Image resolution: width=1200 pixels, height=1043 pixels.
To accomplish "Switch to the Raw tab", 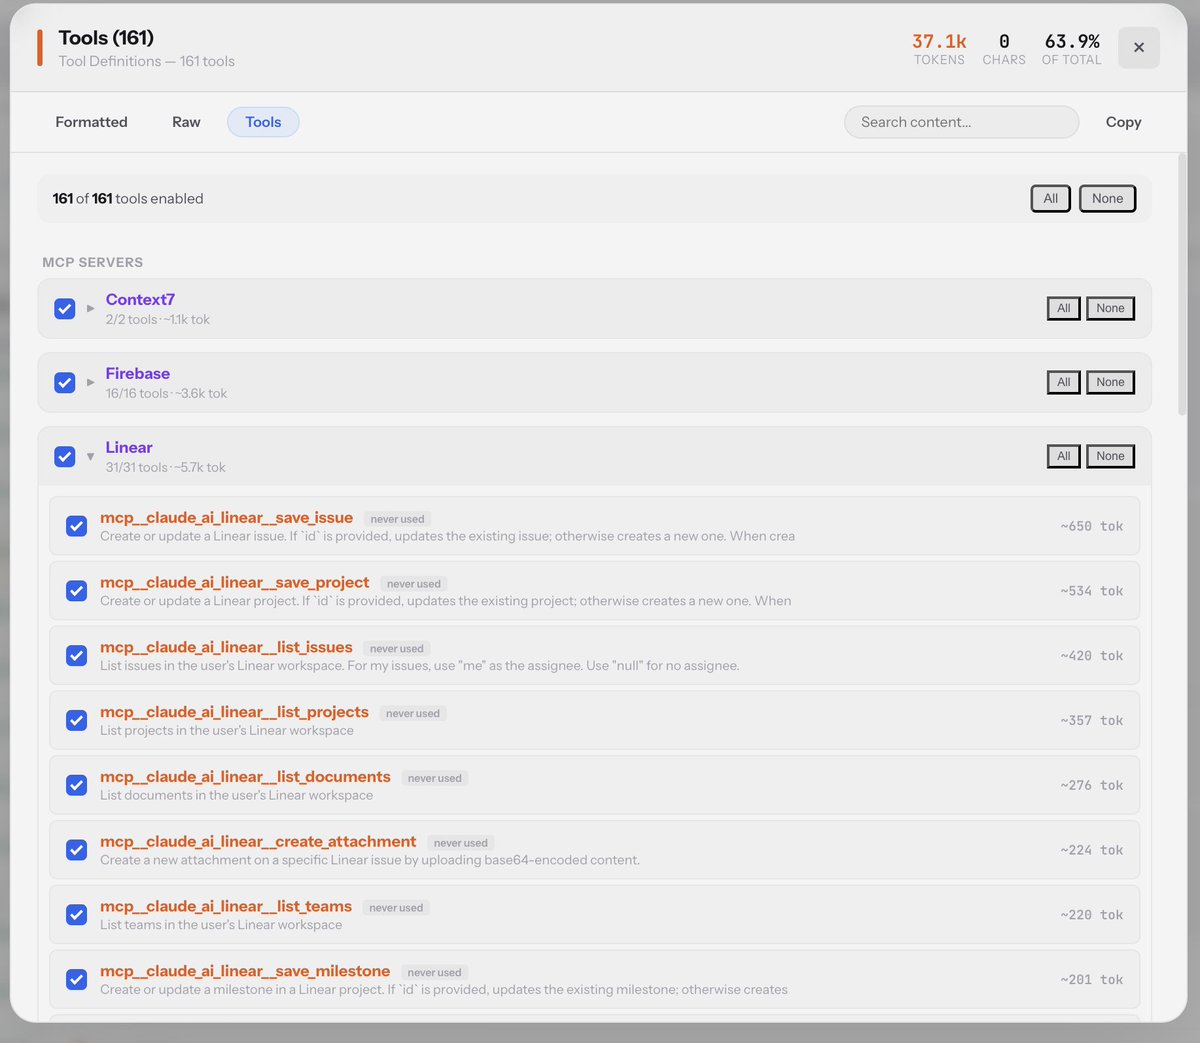I will coord(186,122).
